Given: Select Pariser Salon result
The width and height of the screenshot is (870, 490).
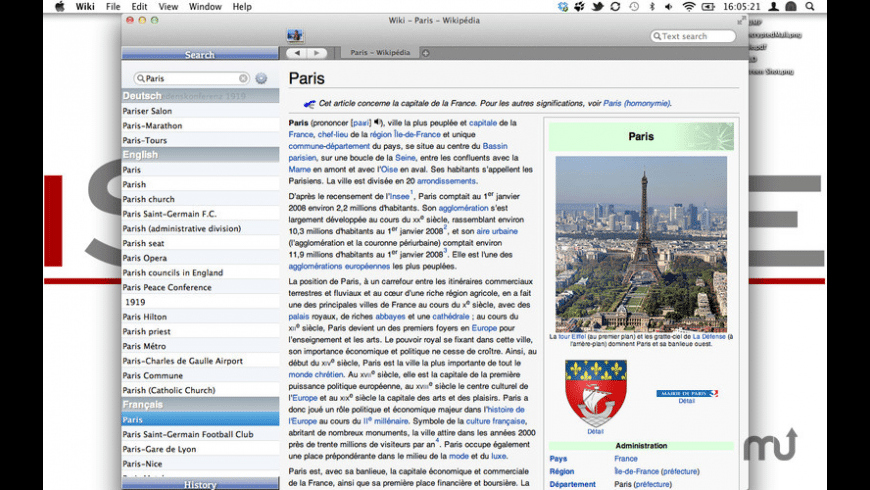Looking at the screenshot, I should 200,111.
